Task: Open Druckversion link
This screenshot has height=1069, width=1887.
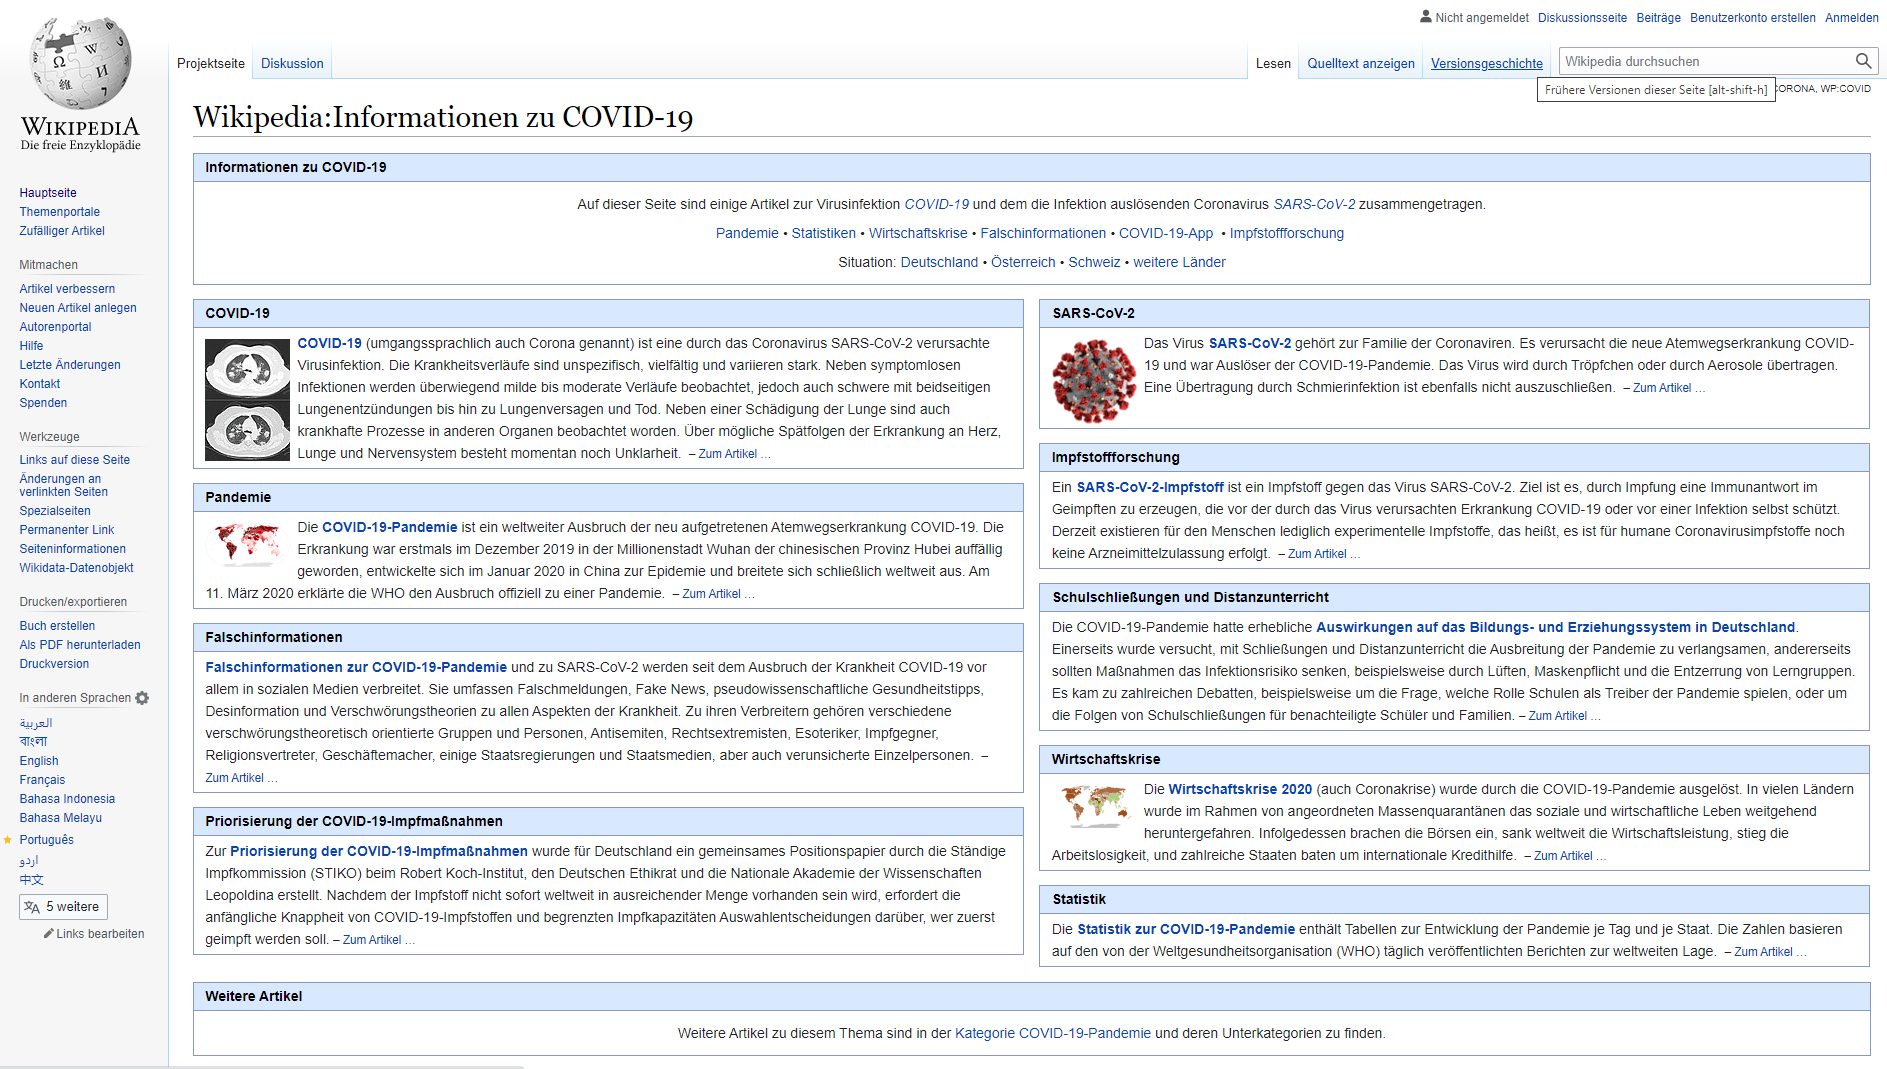Action: pyautogui.click(x=54, y=664)
